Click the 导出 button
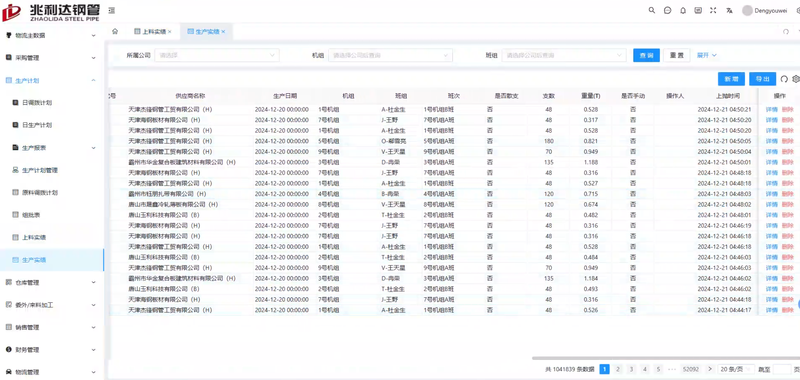 pos(762,79)
